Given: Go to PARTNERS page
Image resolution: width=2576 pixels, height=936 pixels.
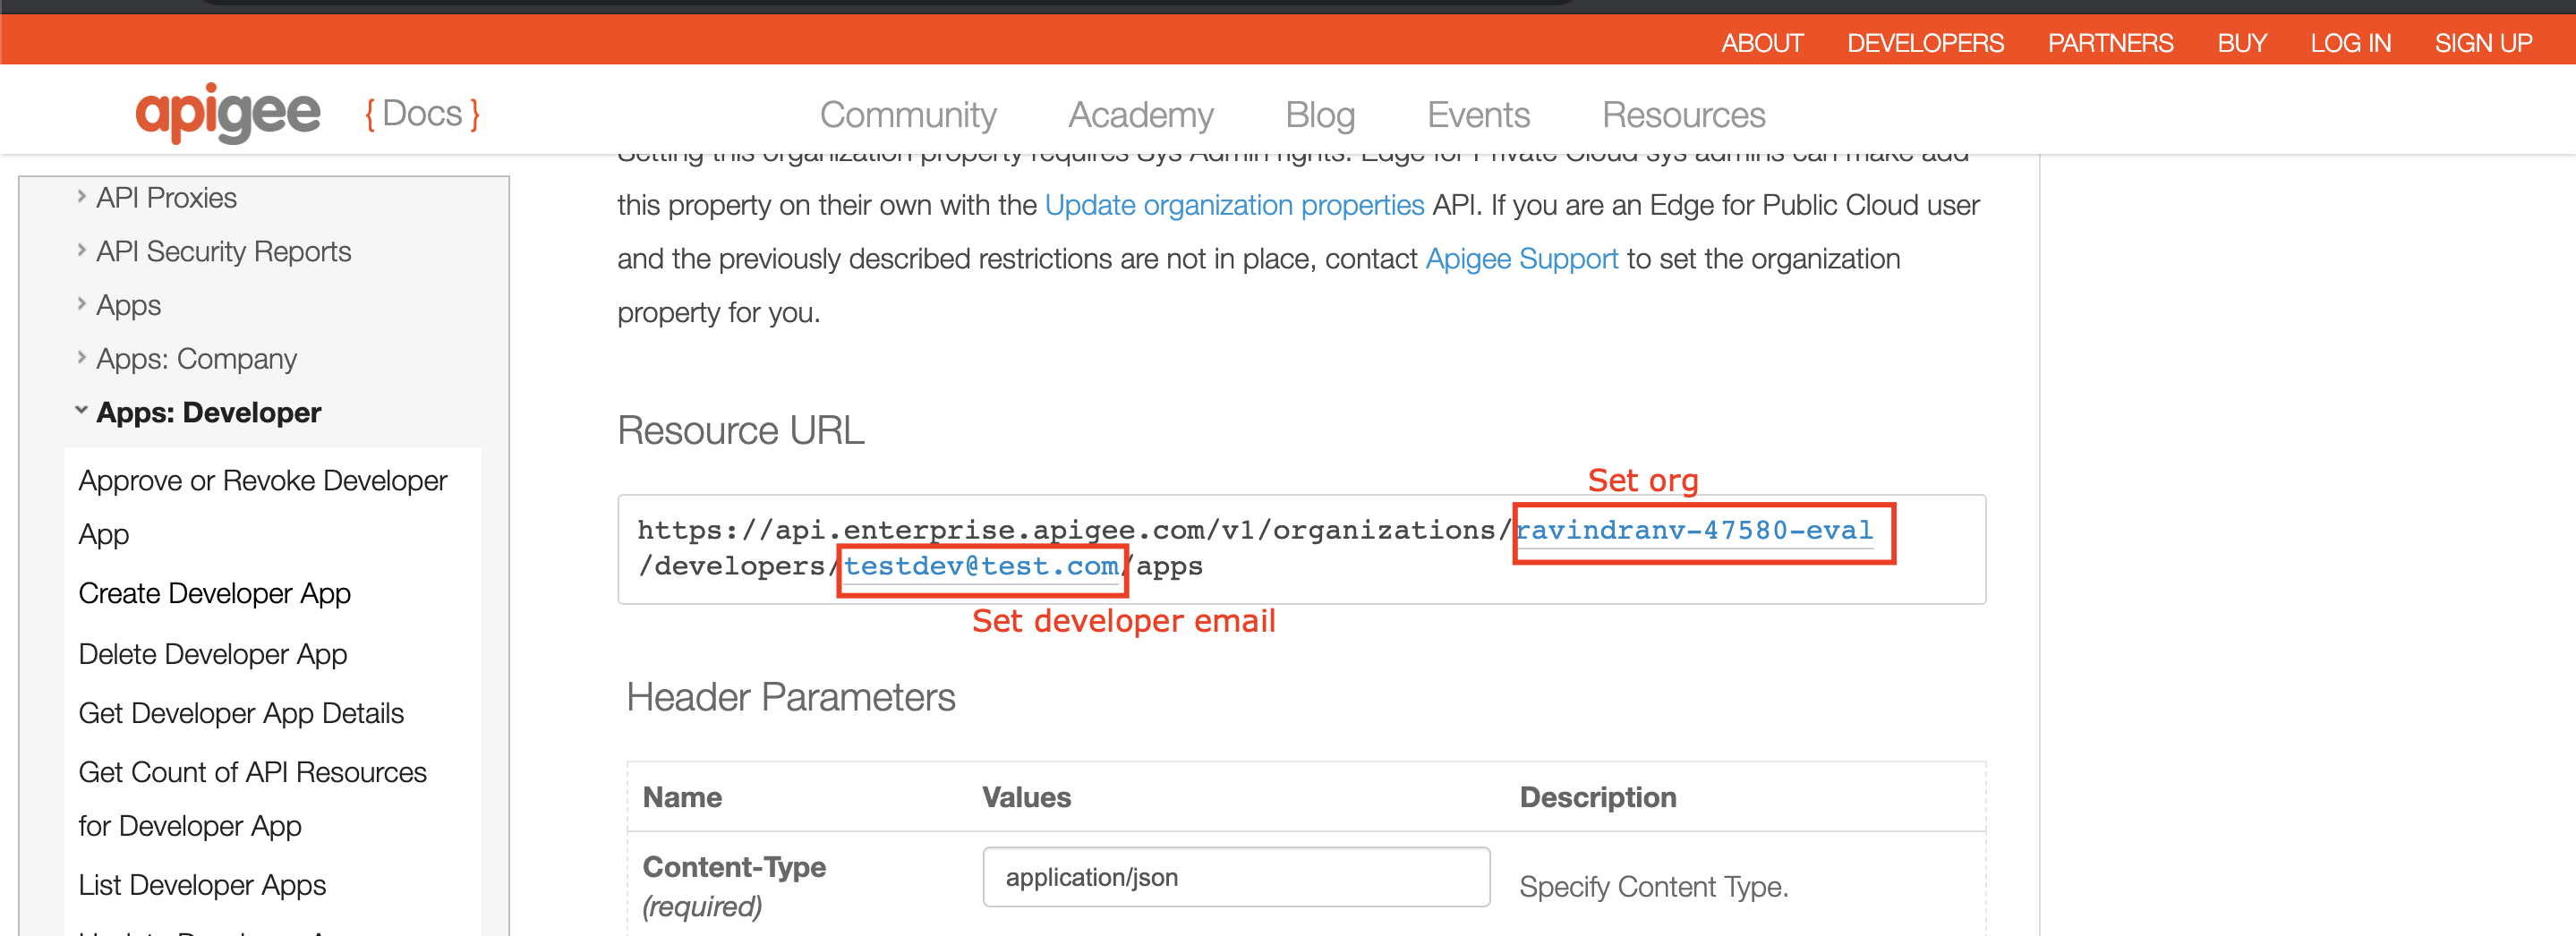Looking at the screenshot, I should (x=2110, y=43).
